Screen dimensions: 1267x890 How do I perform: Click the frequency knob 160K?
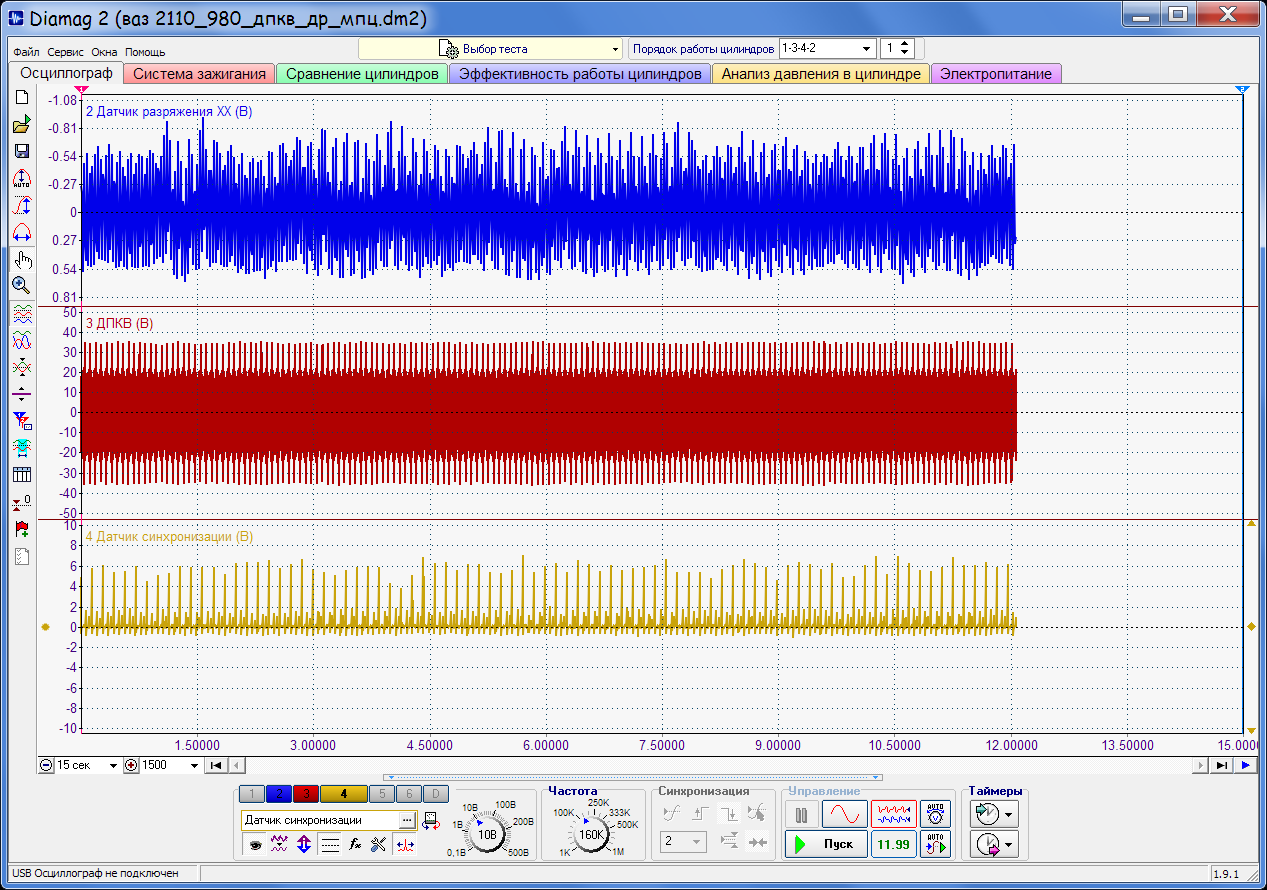coord(592,834)
